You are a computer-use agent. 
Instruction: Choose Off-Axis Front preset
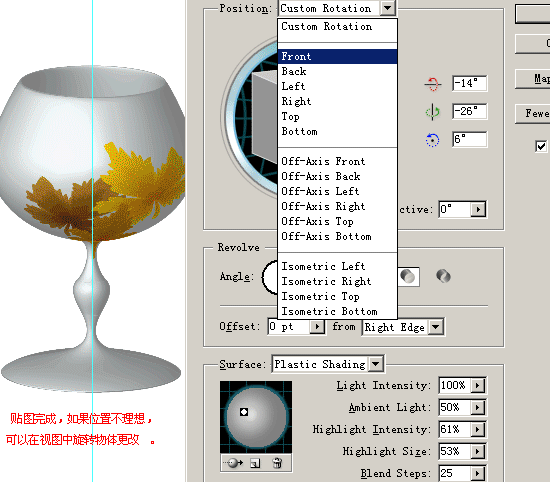tap(337, 161)
